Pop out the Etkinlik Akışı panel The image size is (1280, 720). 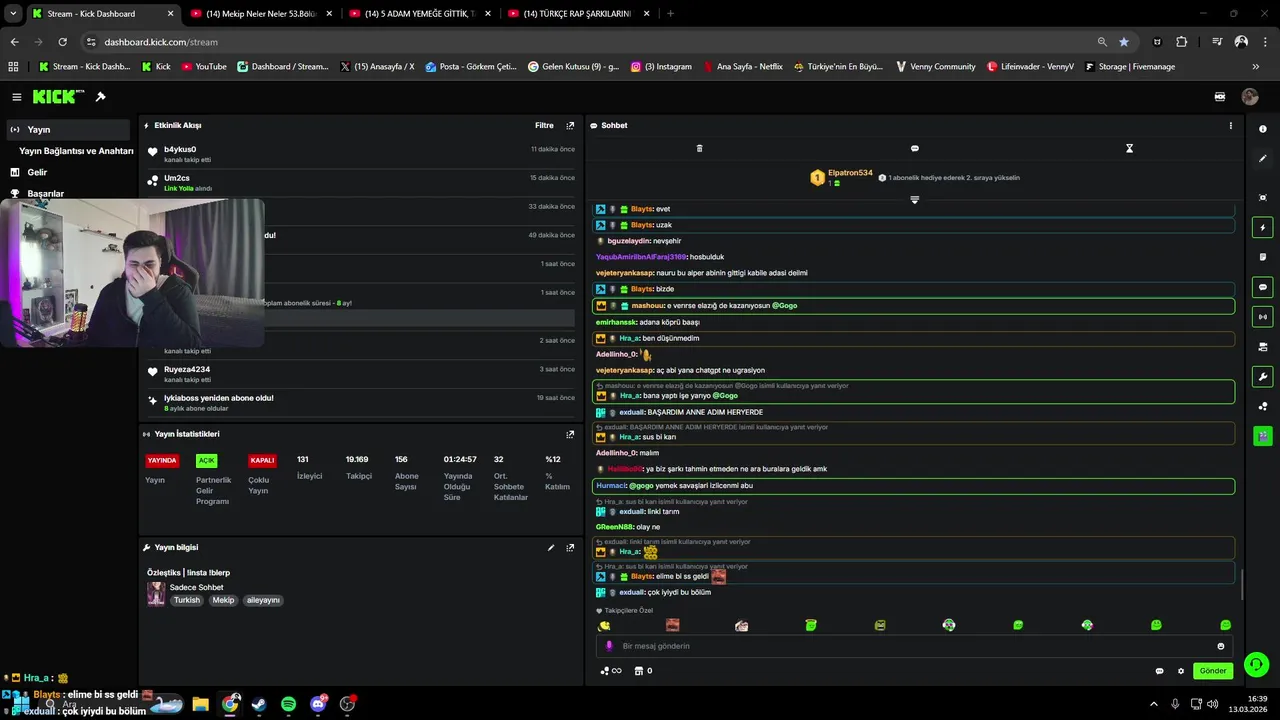pos(570,126)
